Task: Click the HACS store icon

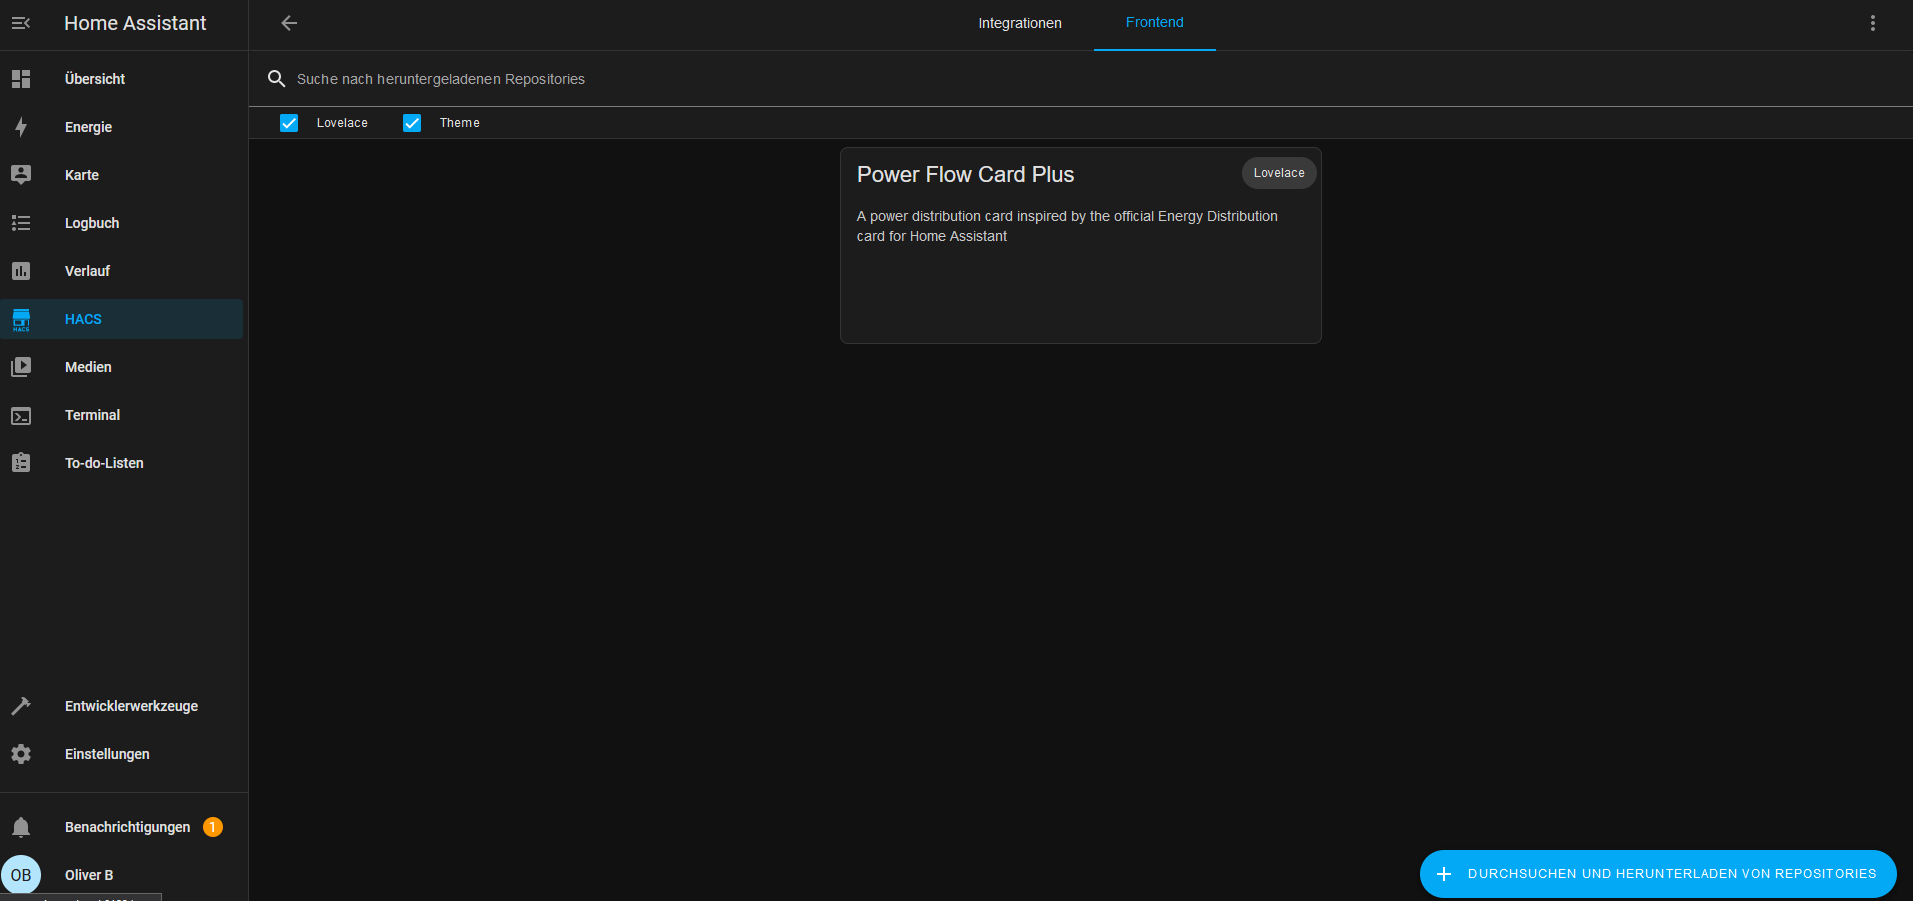Action: (x=21, y=319)
